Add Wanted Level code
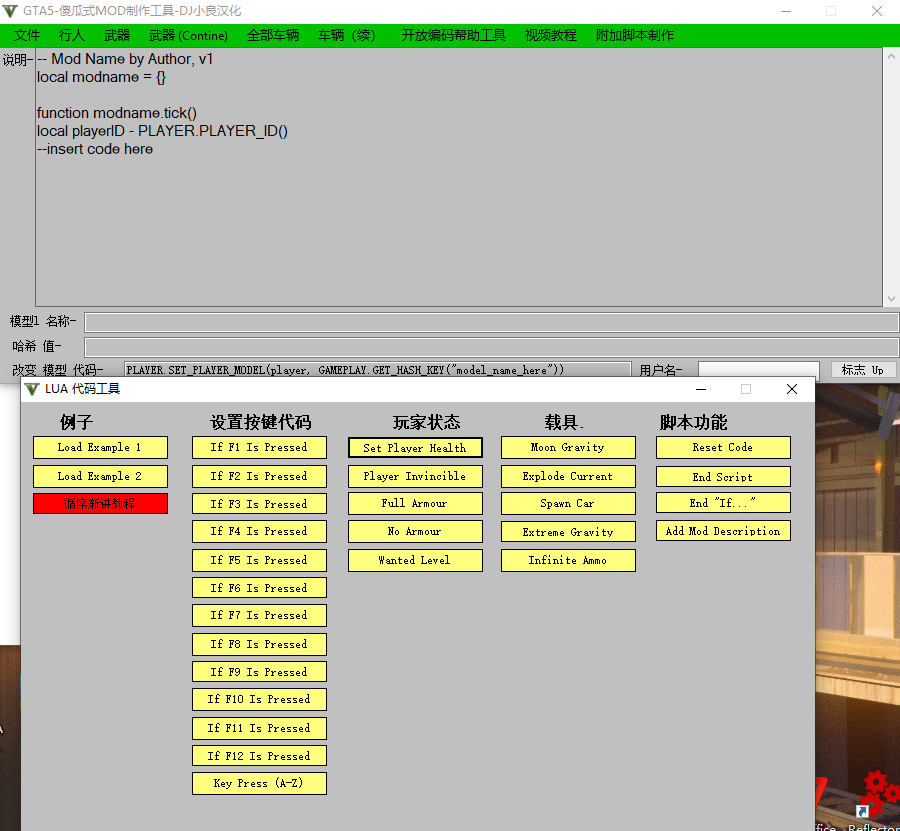The width and height of the screenshot is (900, 831). (415, 560)
